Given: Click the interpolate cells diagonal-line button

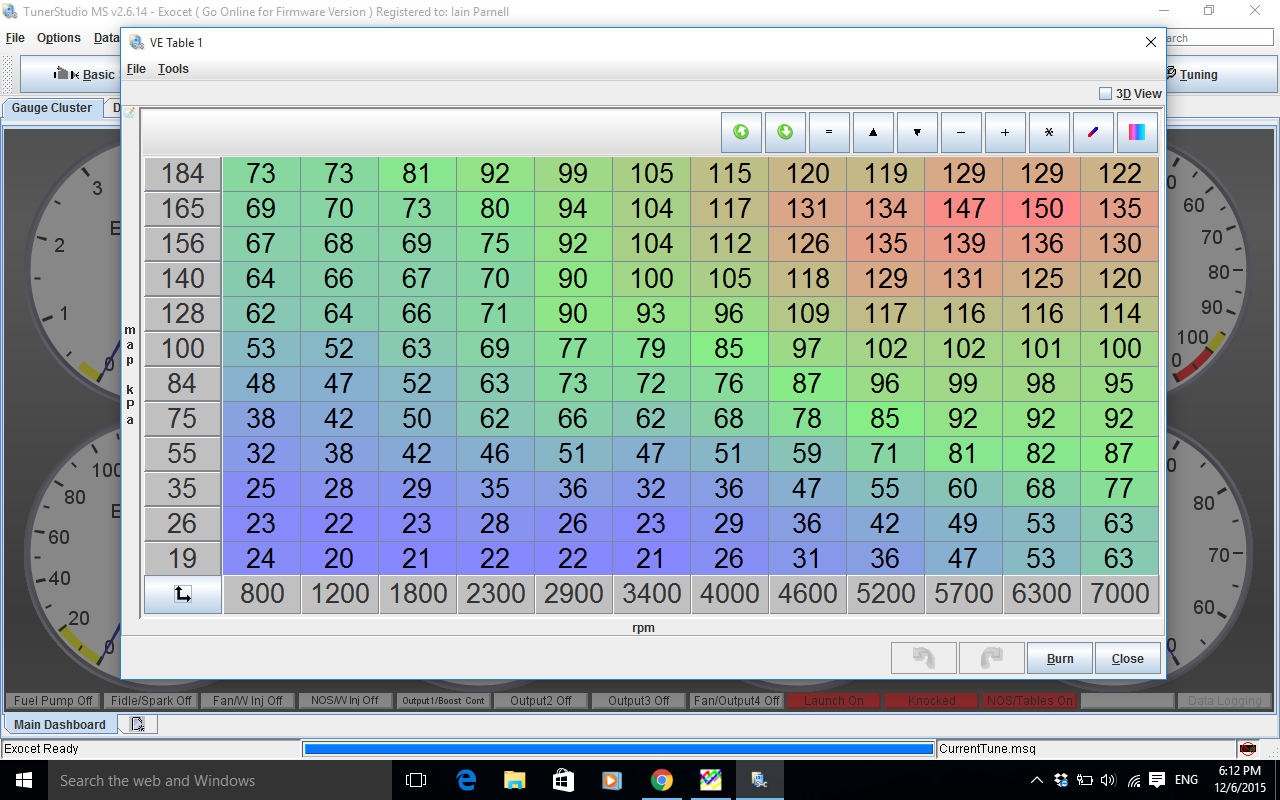Looking at the screenshot, I should point(1093,132).
